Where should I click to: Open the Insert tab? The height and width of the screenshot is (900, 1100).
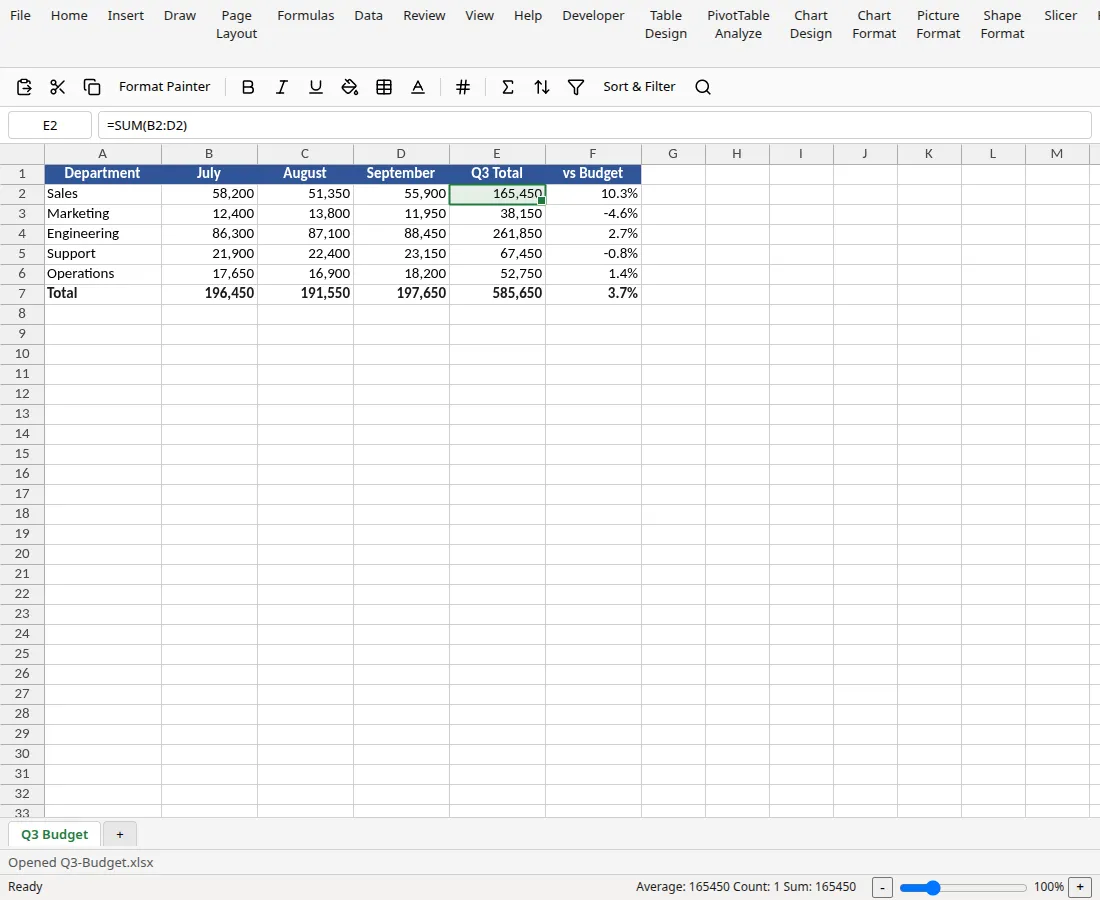coord(126,15)
